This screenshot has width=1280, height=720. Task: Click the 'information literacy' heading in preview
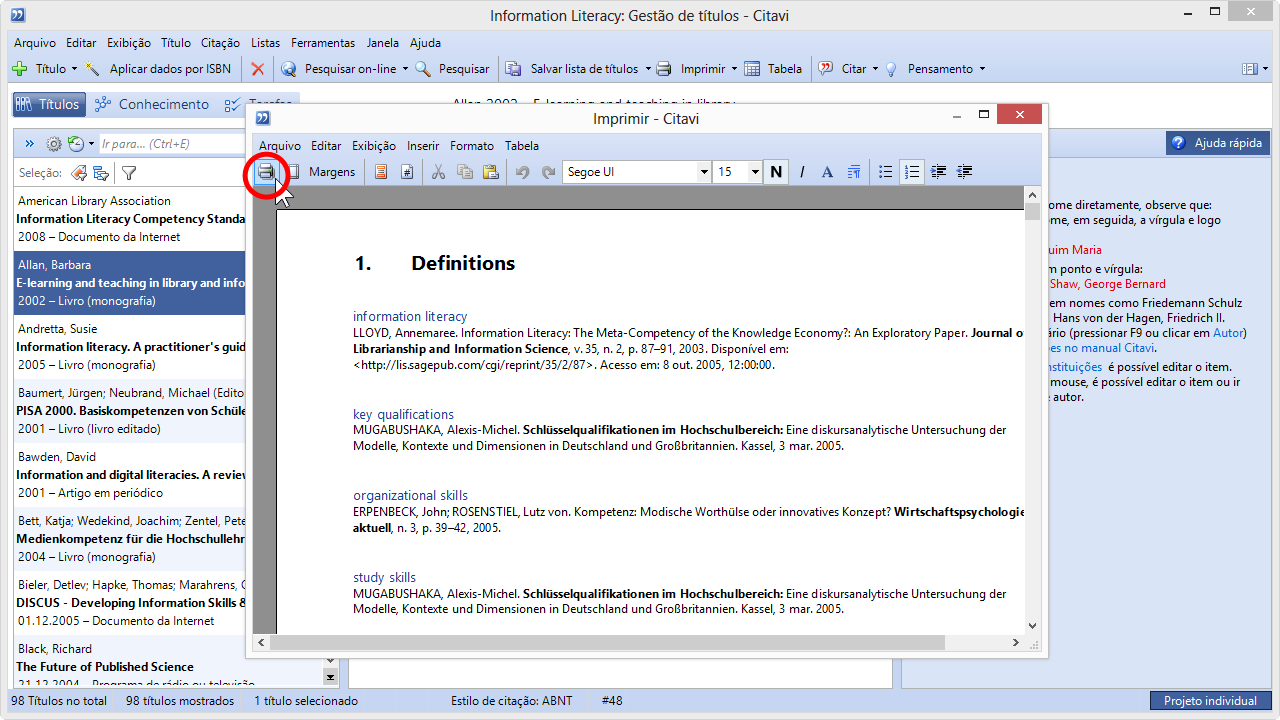click(x=410, y=316)
